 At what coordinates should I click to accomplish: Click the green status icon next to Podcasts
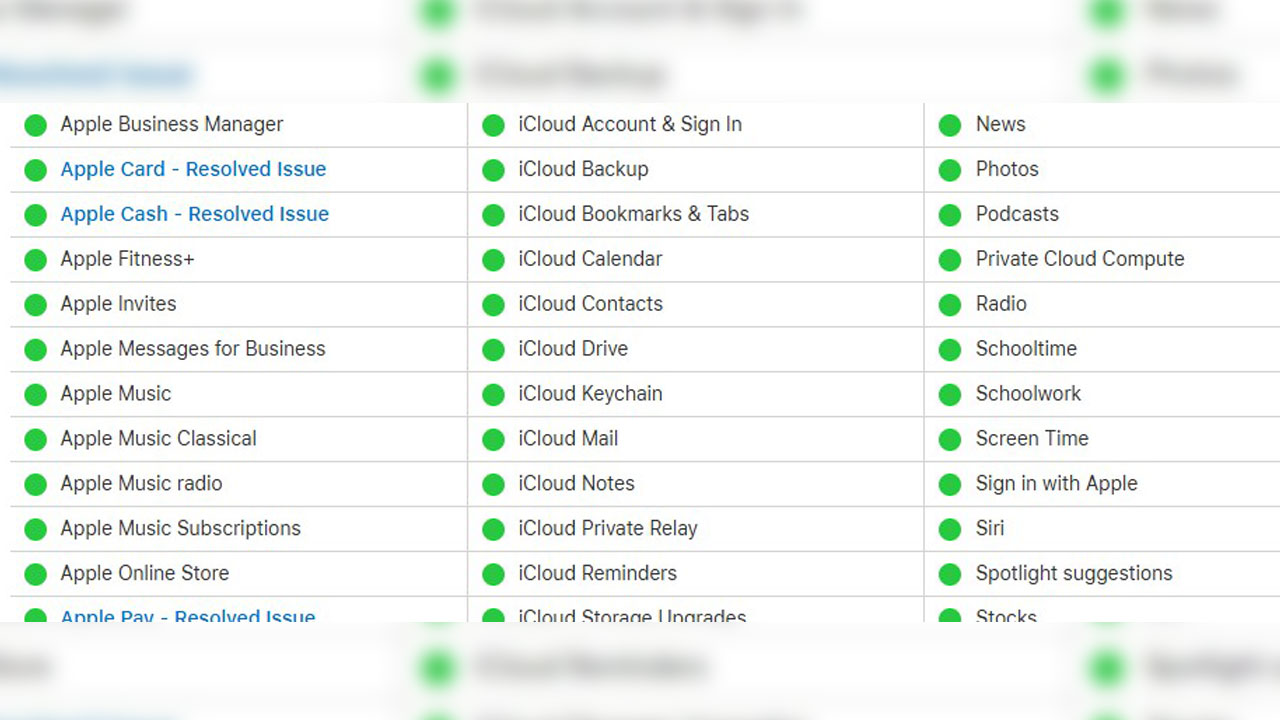[950, 215]
